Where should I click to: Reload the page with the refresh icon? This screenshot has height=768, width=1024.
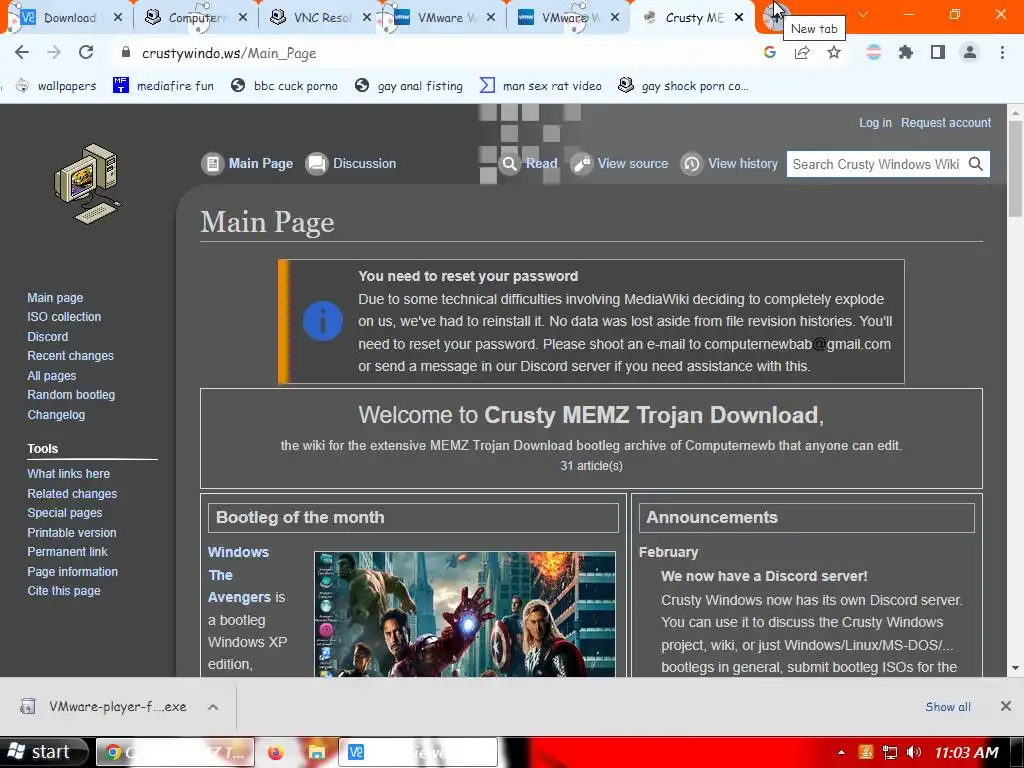tap(86, 52)
